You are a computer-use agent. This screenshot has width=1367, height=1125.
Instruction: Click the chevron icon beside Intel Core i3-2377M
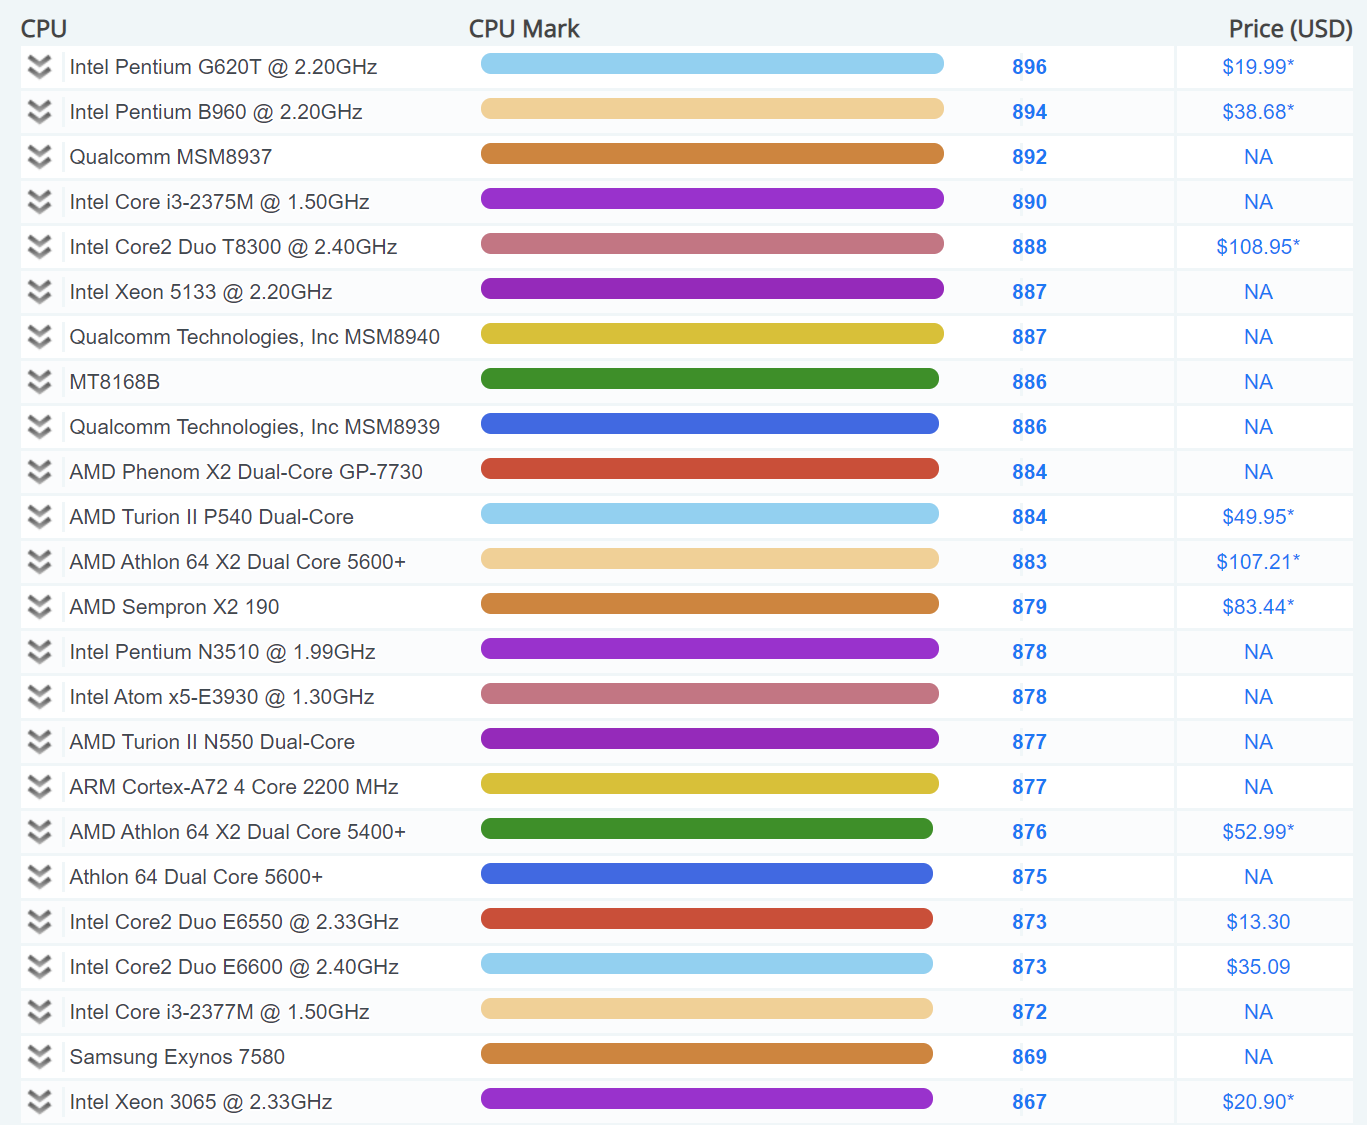(39, 1012)
